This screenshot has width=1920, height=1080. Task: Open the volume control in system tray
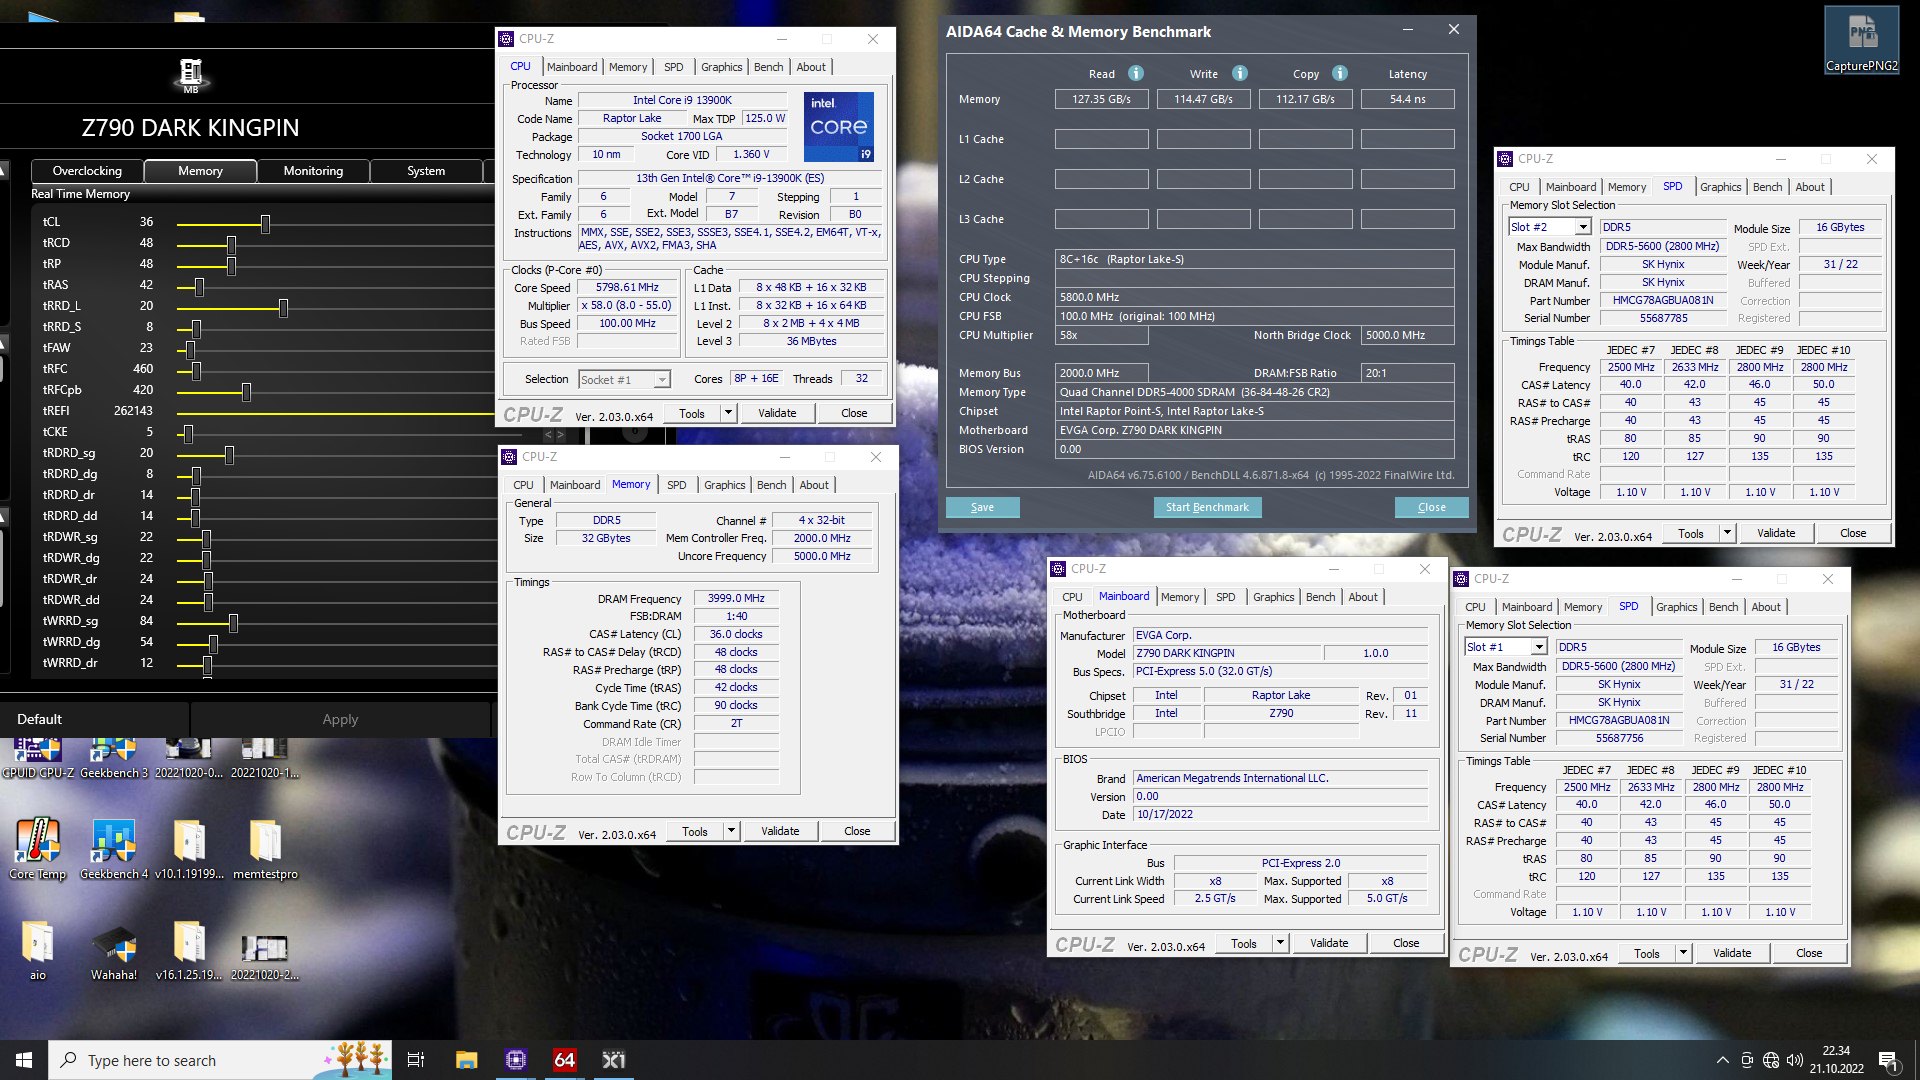tap(1795, 1060)
